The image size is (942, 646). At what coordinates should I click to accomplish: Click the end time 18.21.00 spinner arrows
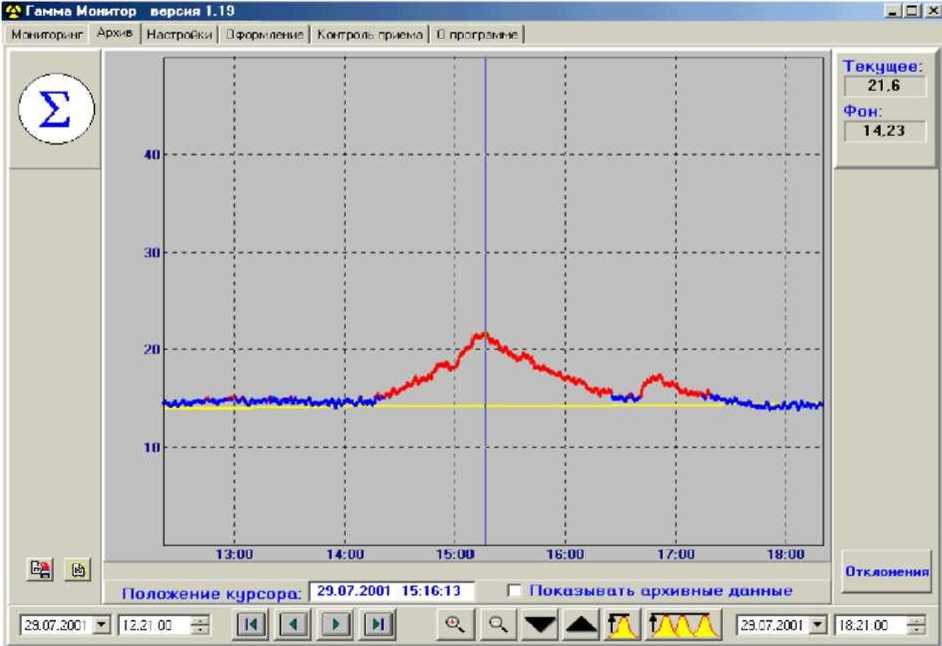916,625
